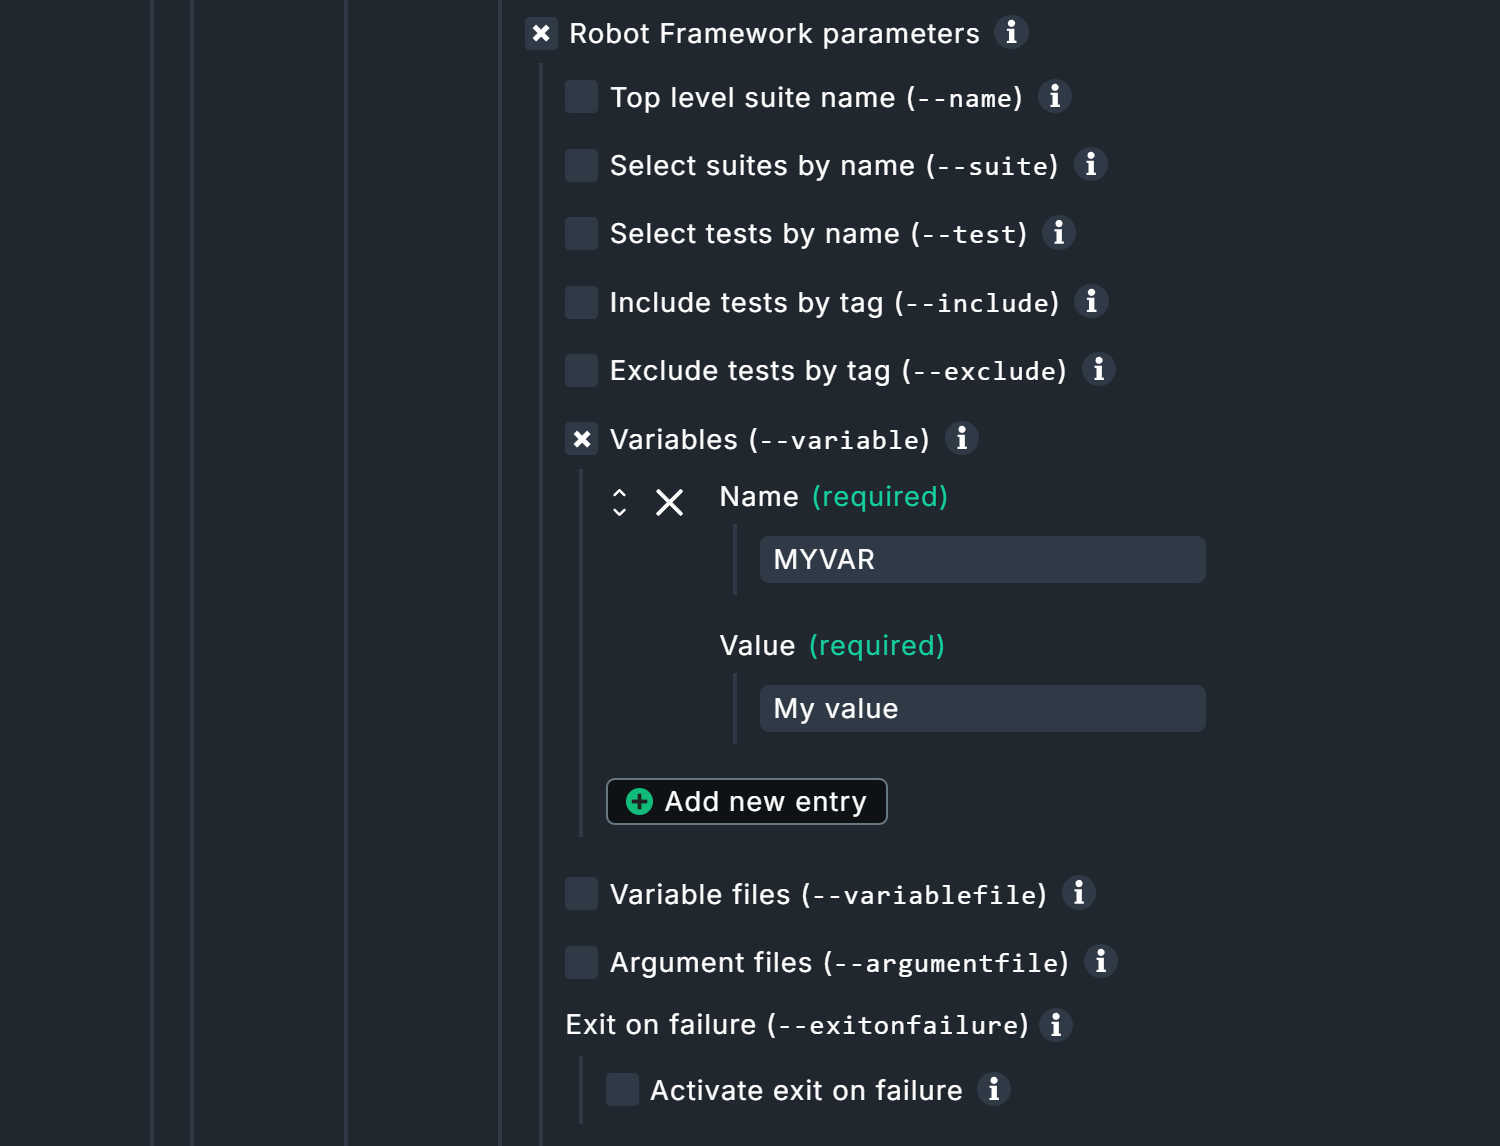Remove the MYVAR variable entry
This screenshot has height=1146, width=1500.
click(x=669, y=503)
